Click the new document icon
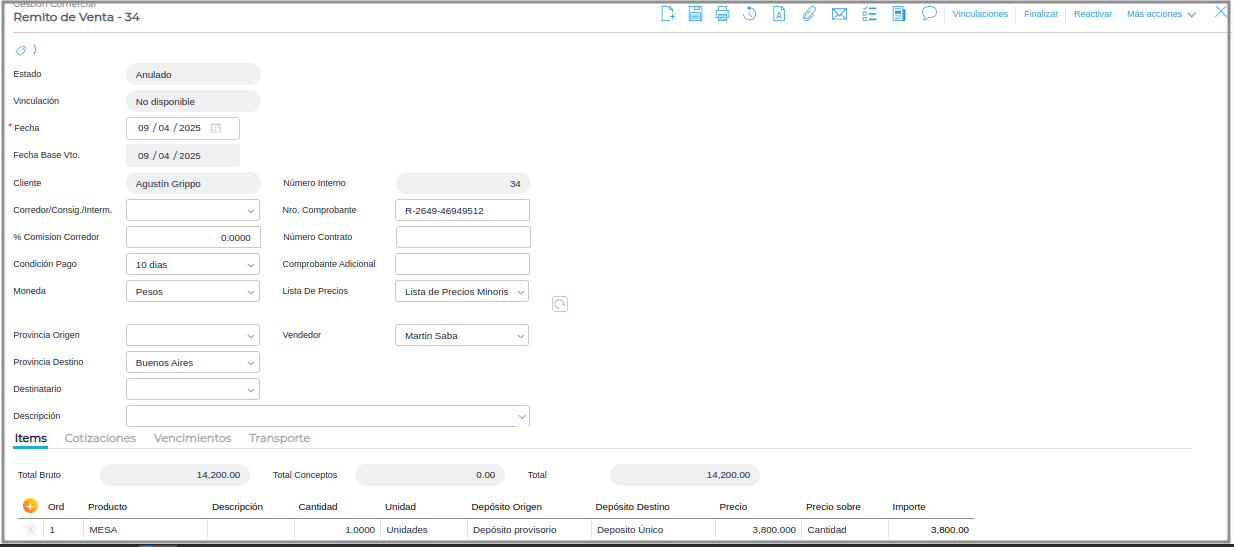 pyautogui.click(x=668, y=14)
